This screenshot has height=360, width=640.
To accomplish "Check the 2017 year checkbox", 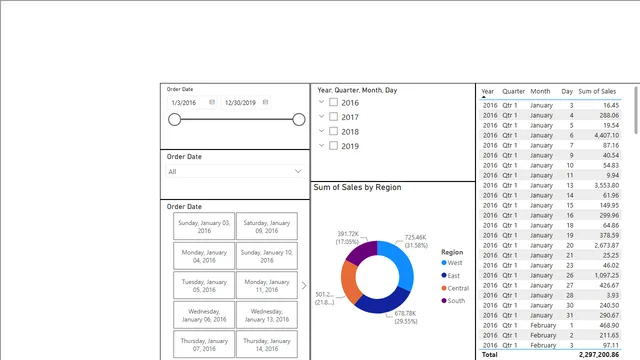I will (x=333, y=117).
